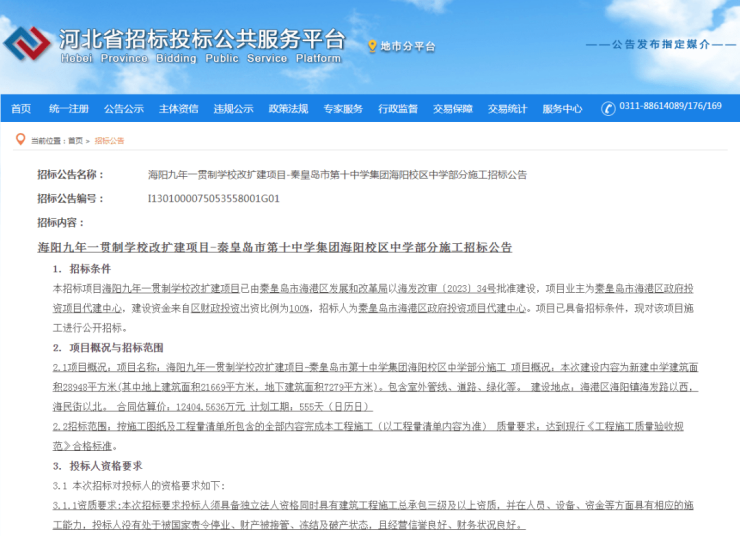Open the 地市分平台 link

(x=407, y=46)
